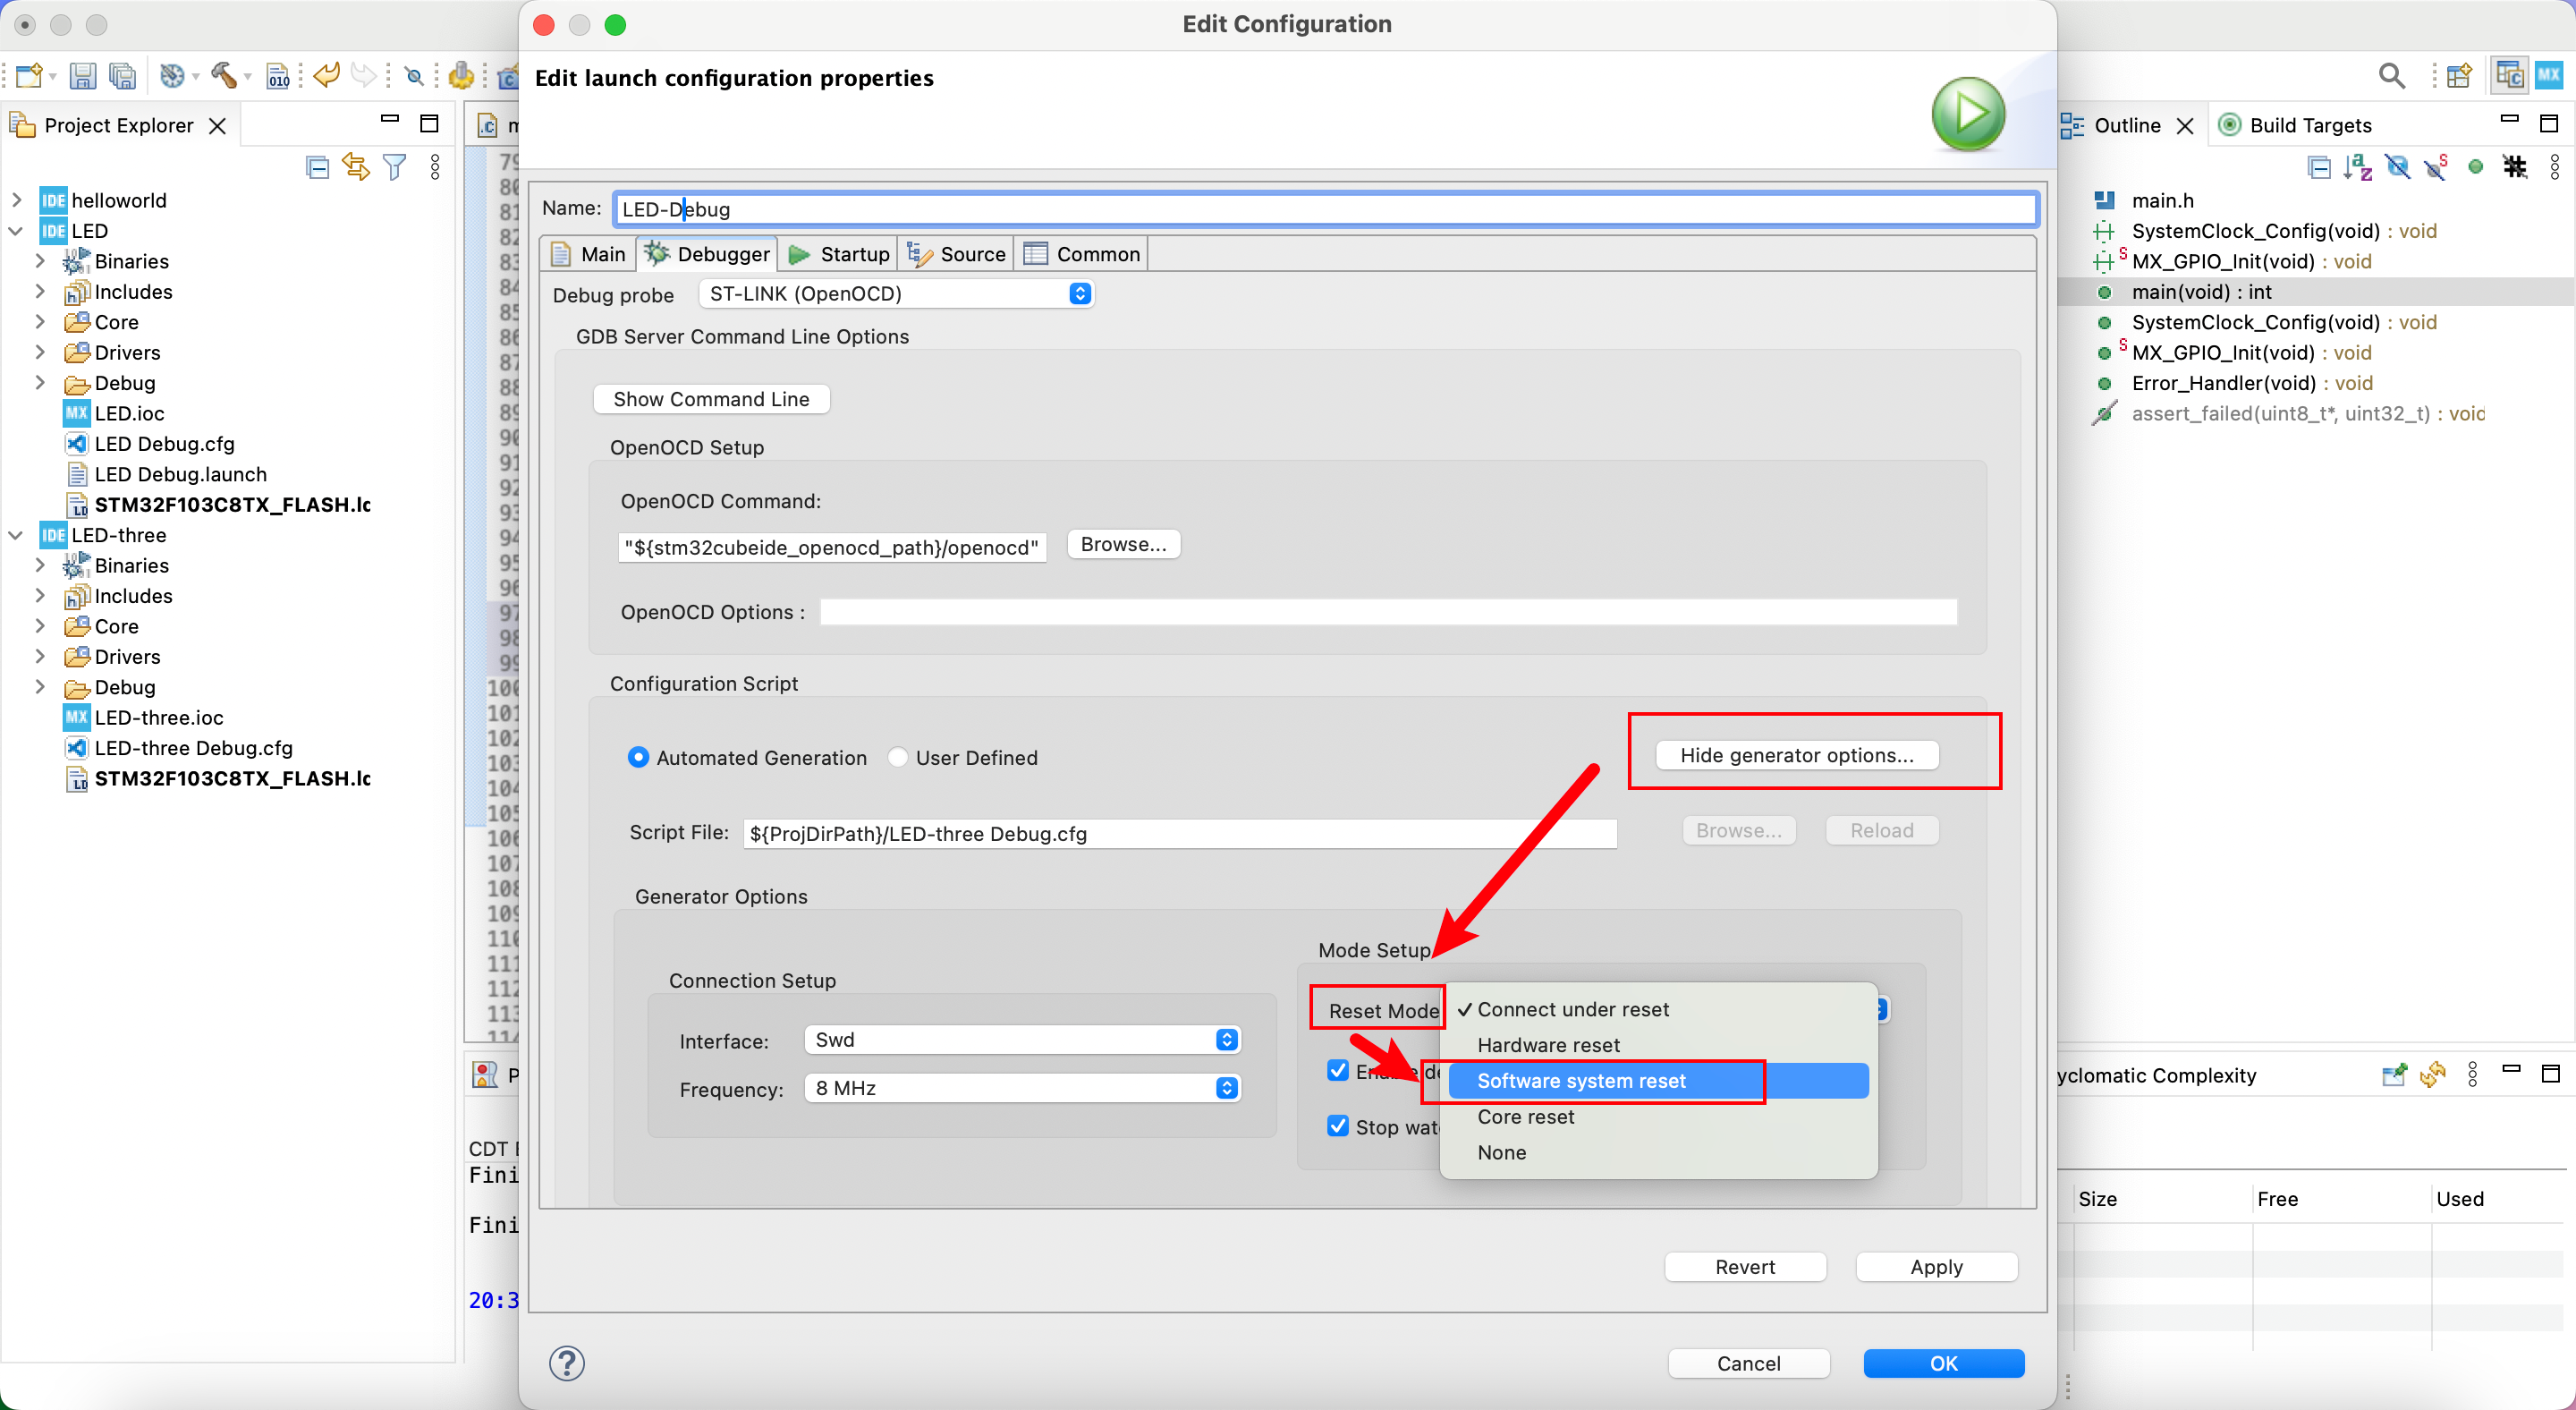This screenshot has width=2576, height=1410.
Task: Choose Core reset from the menu
Action: [1658, 1117]
